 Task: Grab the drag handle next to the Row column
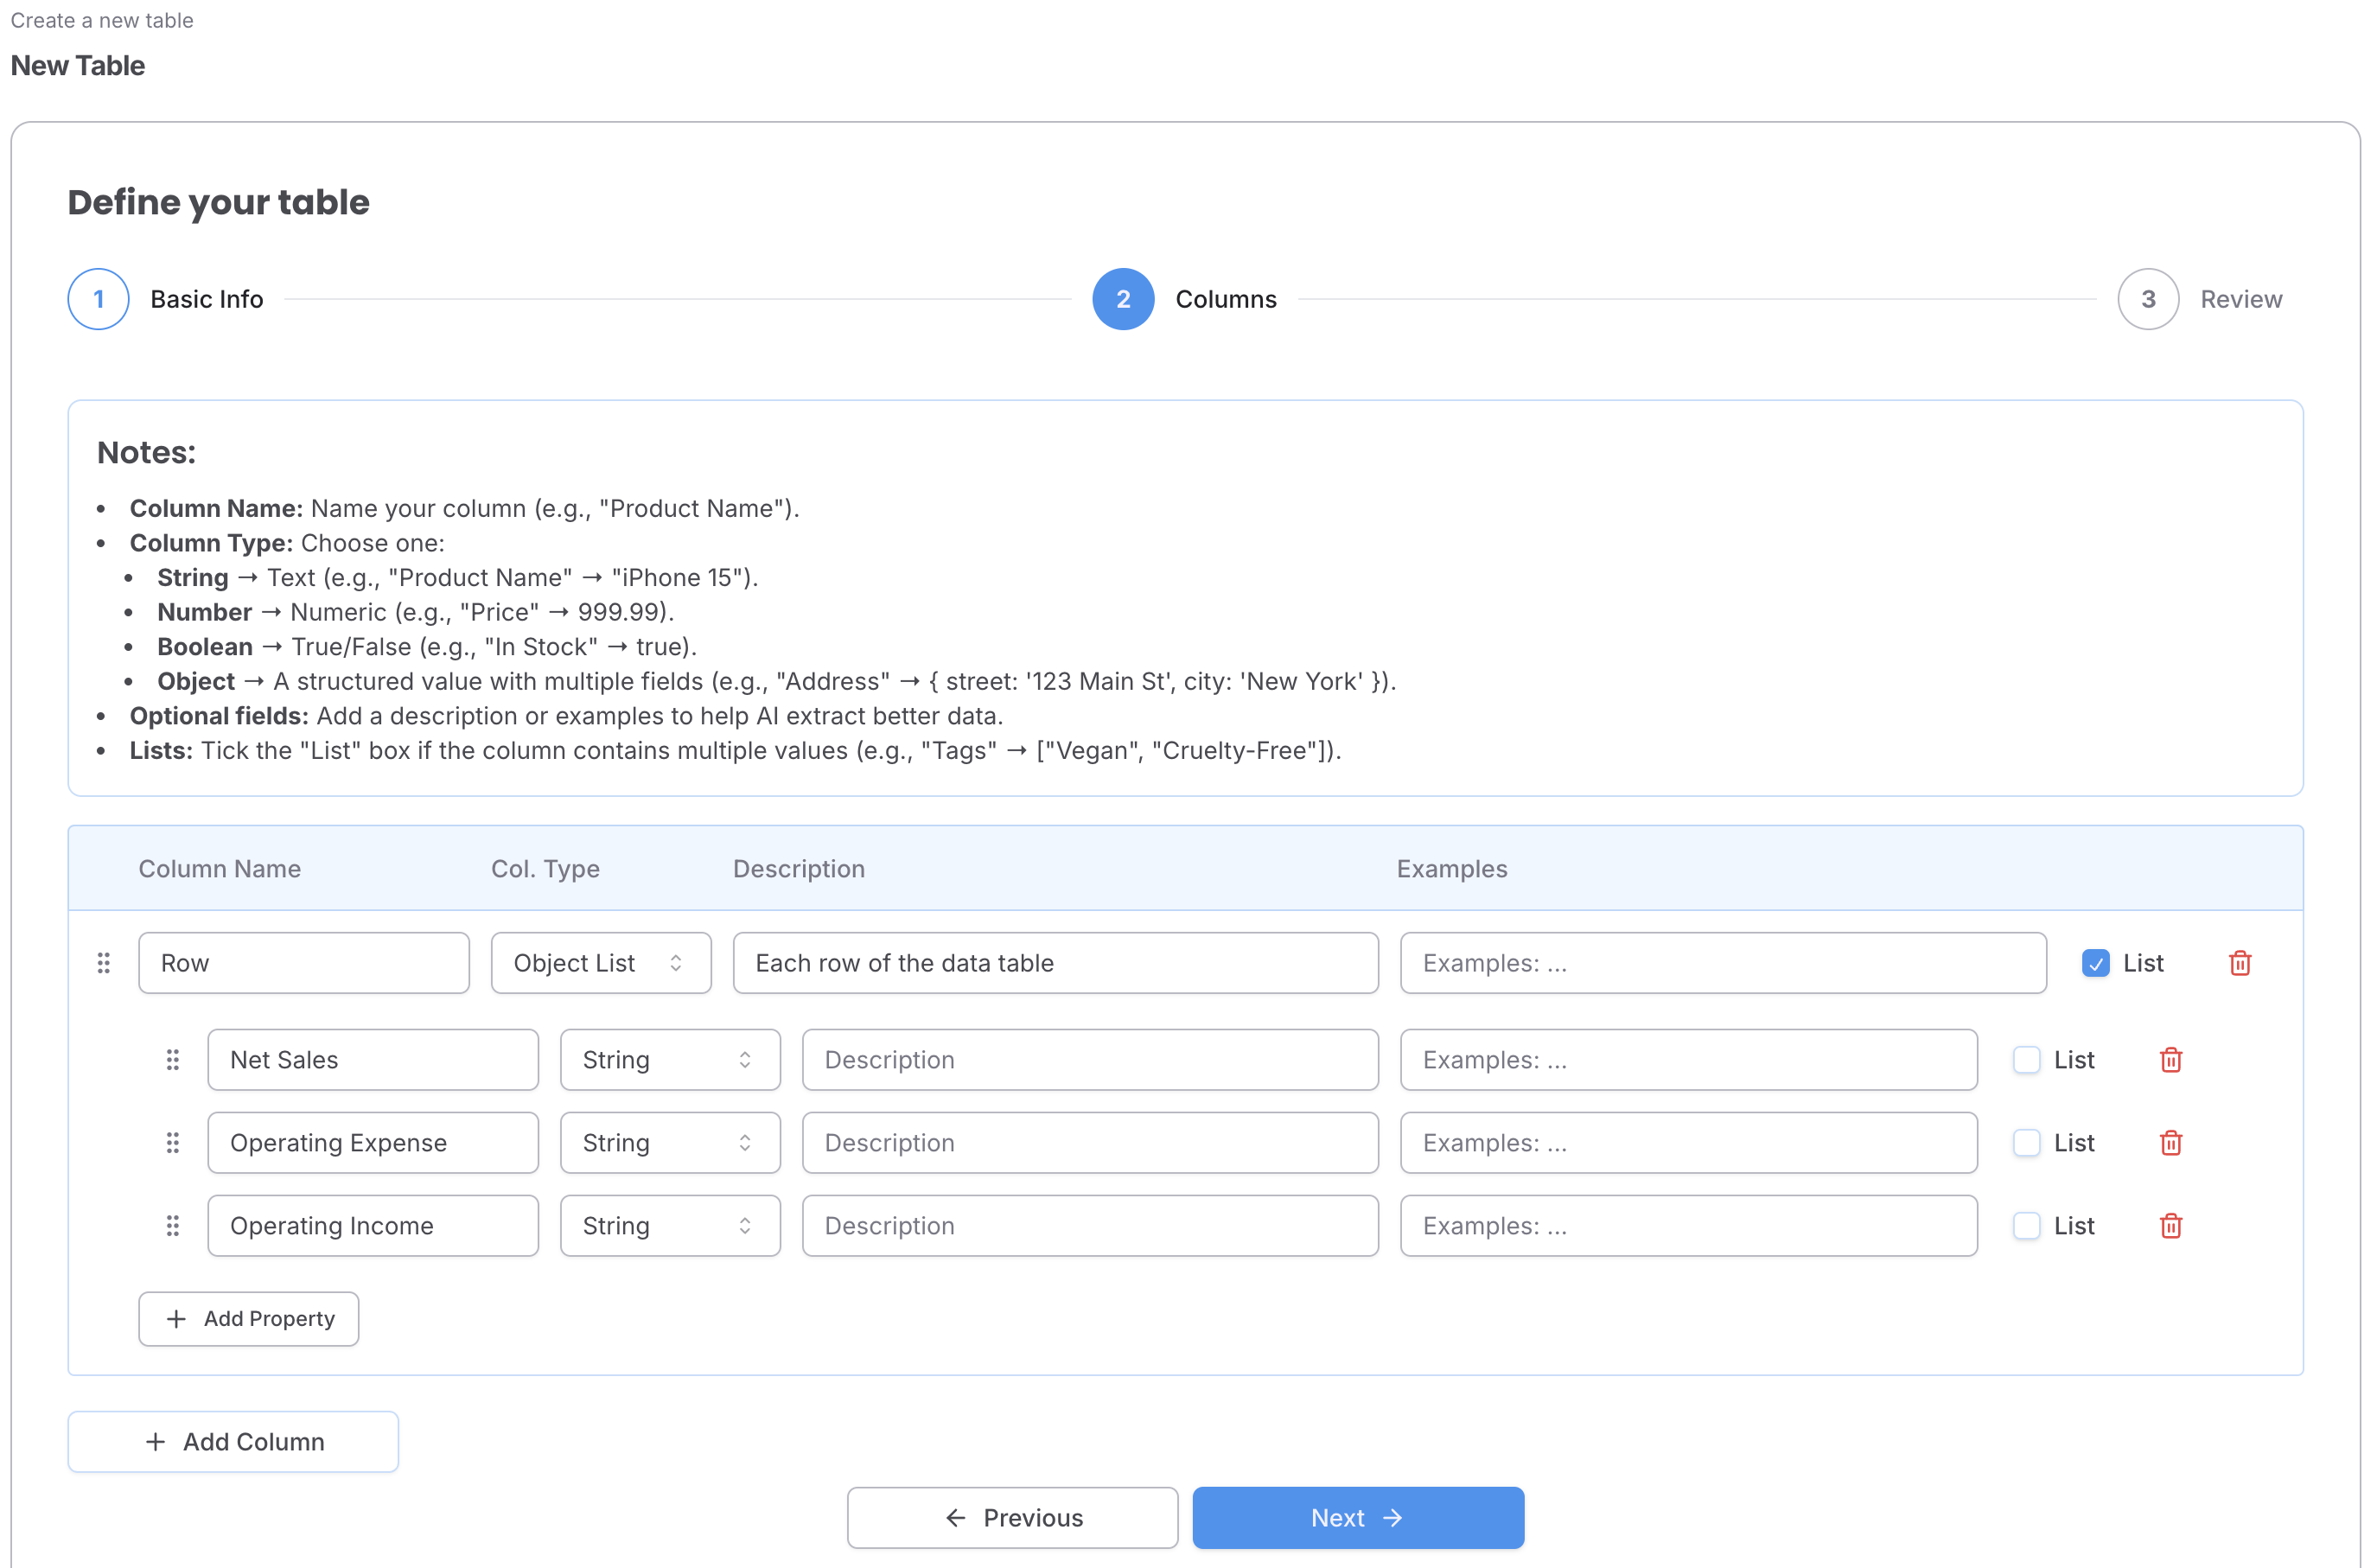[x=104, y=963]
